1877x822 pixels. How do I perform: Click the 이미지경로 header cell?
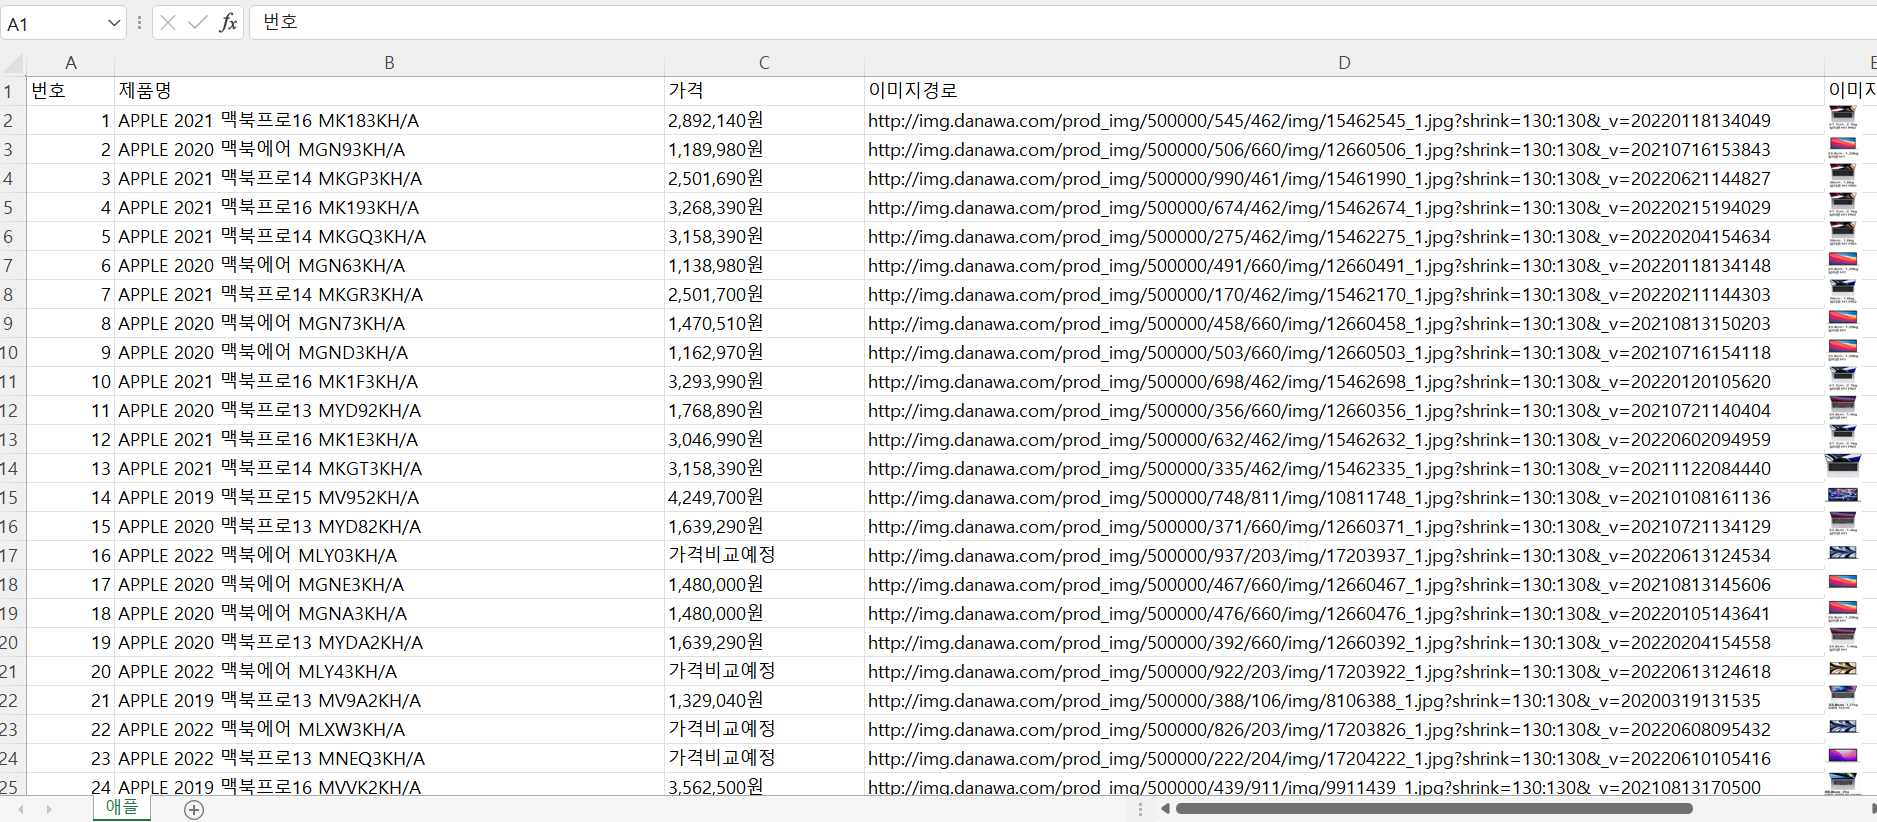pos(1344,91)
